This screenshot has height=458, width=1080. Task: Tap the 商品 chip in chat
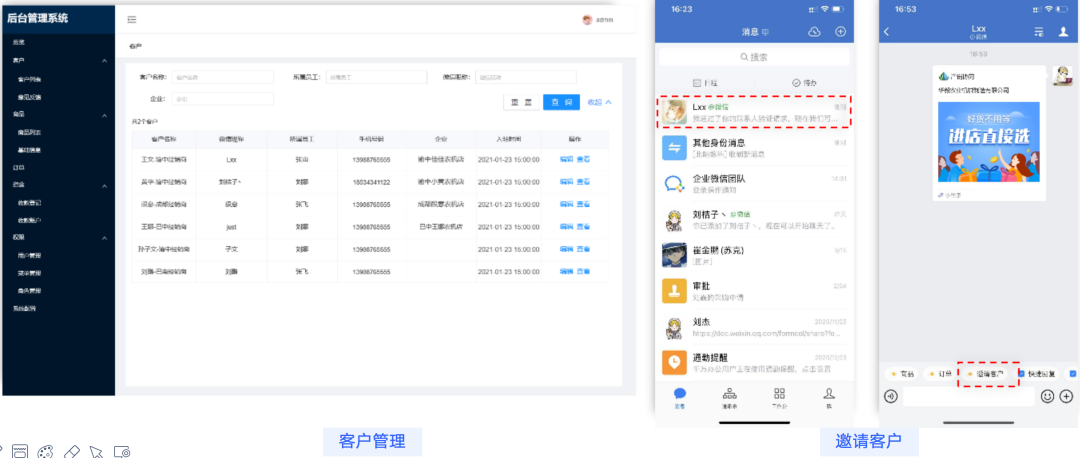click(x=903, y=374)
